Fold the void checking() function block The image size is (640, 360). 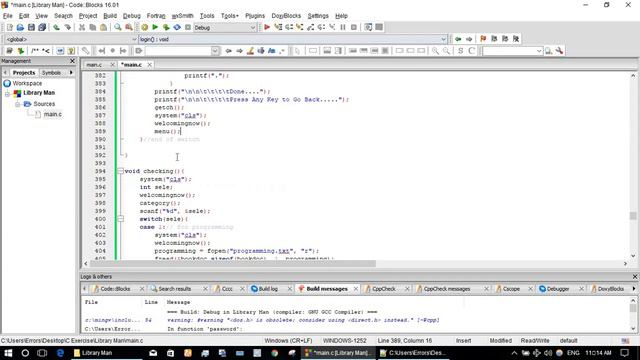[x=120, y=171]
